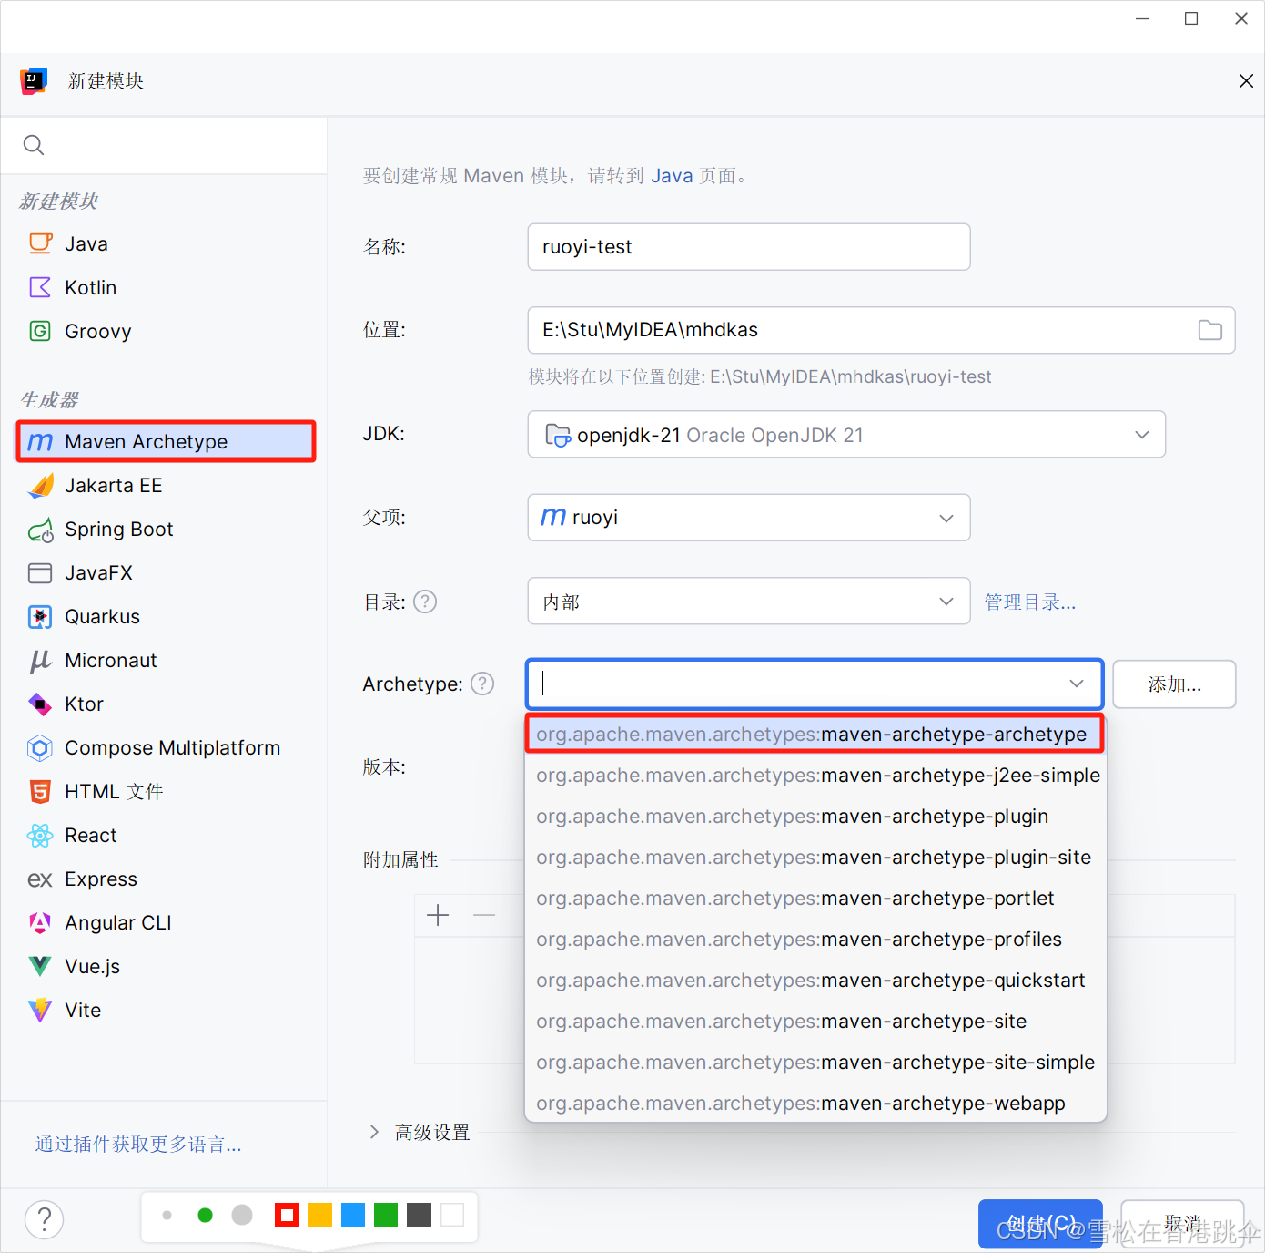Open the dialog help question mark button
Image resolution: width=1265 pixels, height=1253 pixels.
tap(44, 1219)
